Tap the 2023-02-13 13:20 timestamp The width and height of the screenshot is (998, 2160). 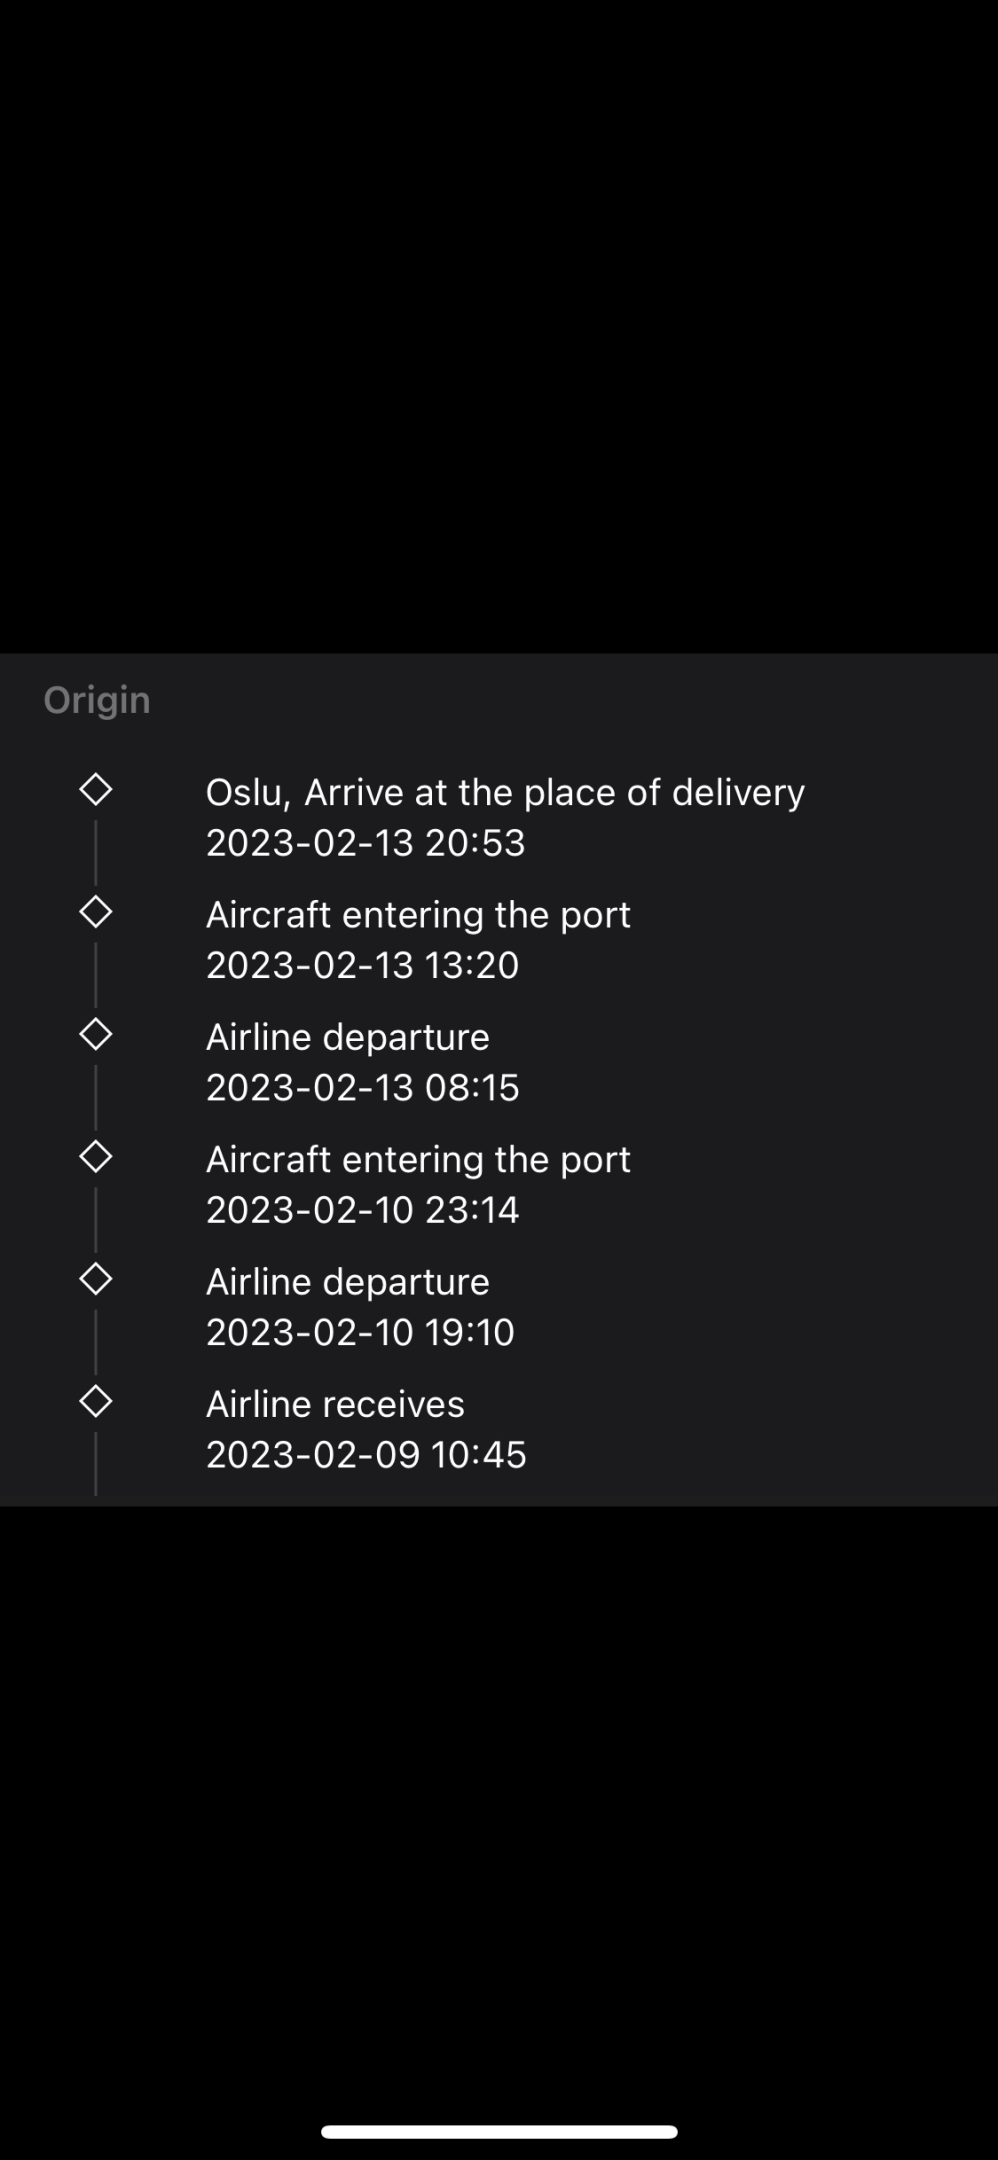tap(362, 965)
